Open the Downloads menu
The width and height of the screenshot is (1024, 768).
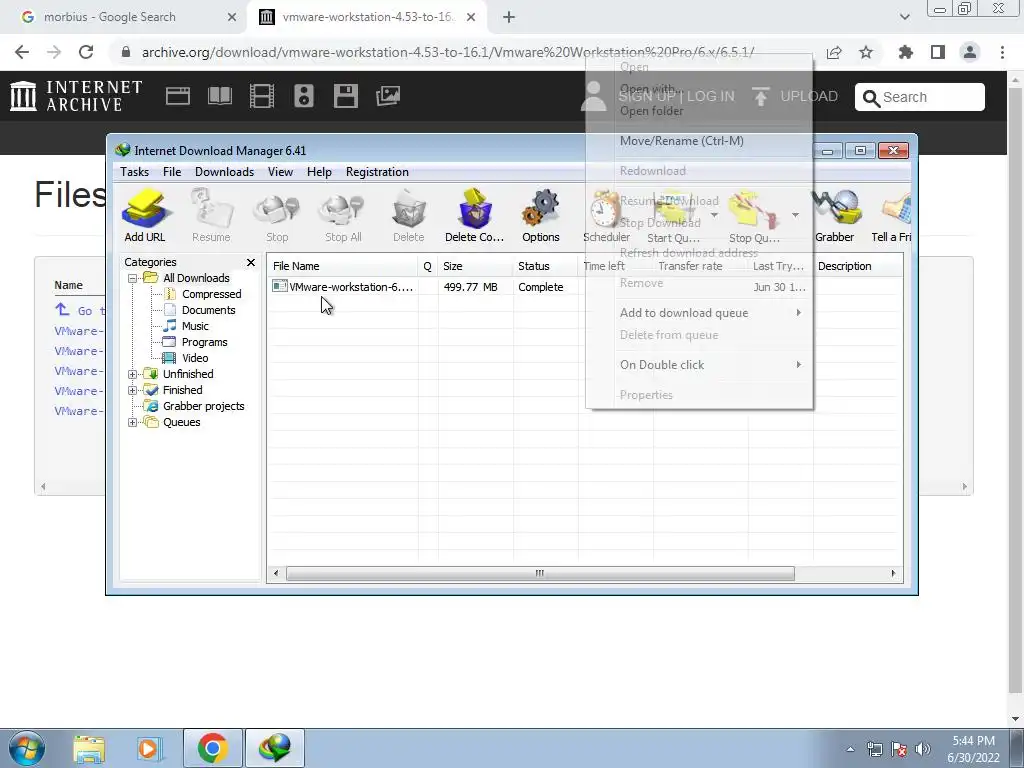225,172
